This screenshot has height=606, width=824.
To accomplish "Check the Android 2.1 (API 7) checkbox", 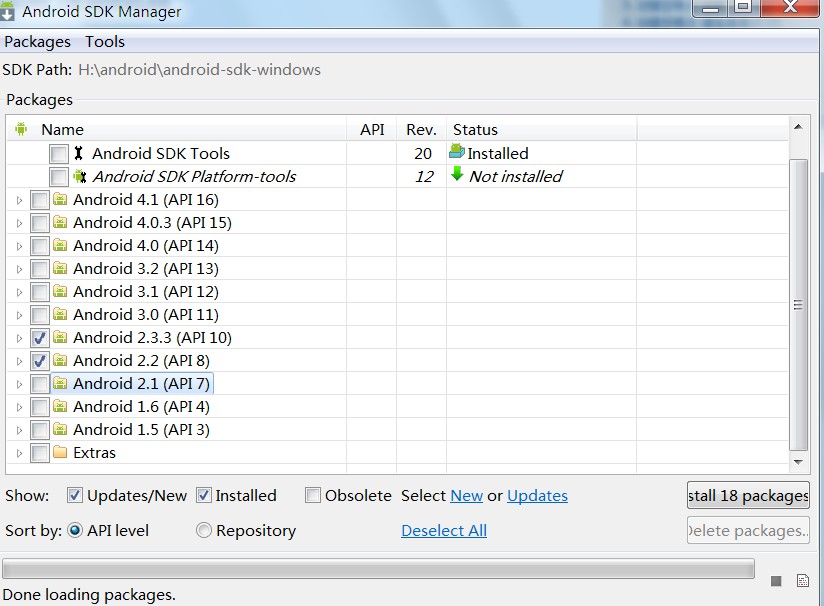I will [40, 384].
